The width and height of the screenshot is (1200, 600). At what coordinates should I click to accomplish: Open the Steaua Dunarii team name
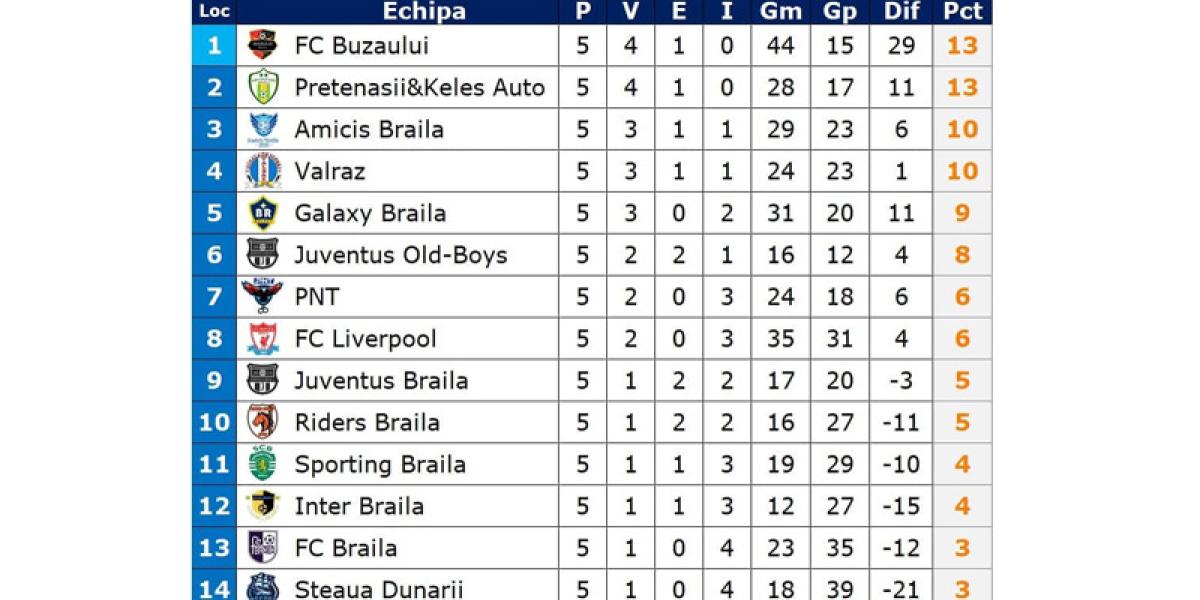coord(378,589)
